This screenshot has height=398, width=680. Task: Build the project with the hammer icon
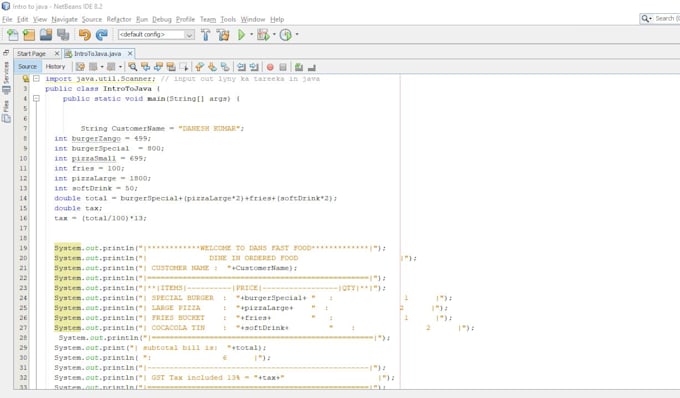tap(206, 35)
